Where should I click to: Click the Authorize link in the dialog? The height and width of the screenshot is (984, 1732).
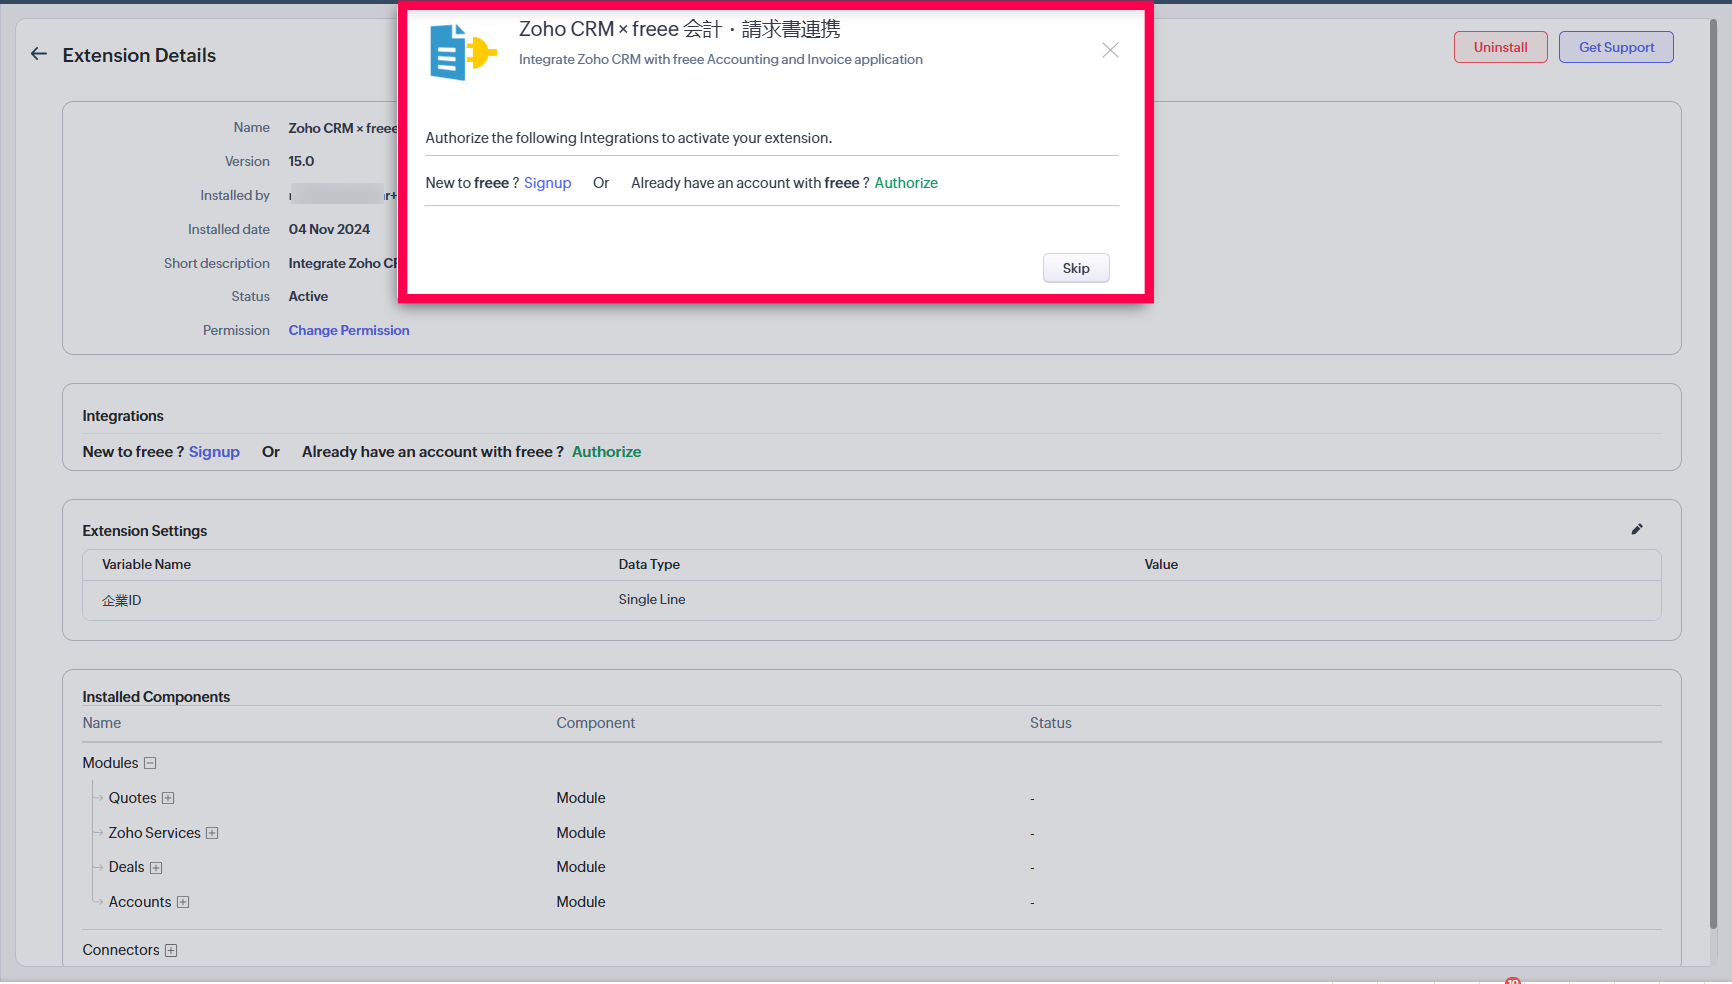906,183
